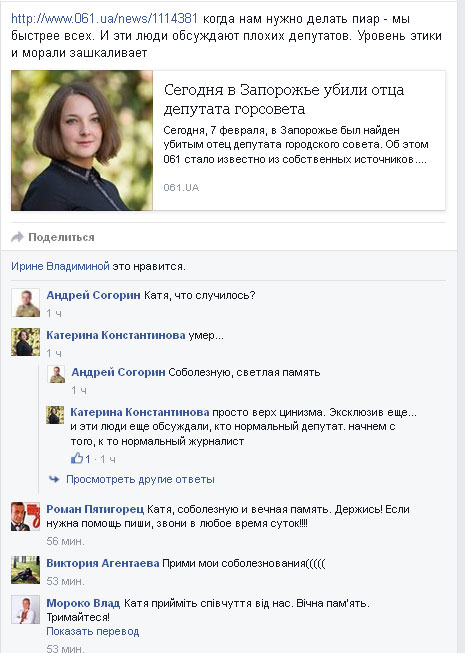Click the "56 мин." timestamp
Image resolution: width=465 pixels, height=653 pixels.
coord(65,541)
